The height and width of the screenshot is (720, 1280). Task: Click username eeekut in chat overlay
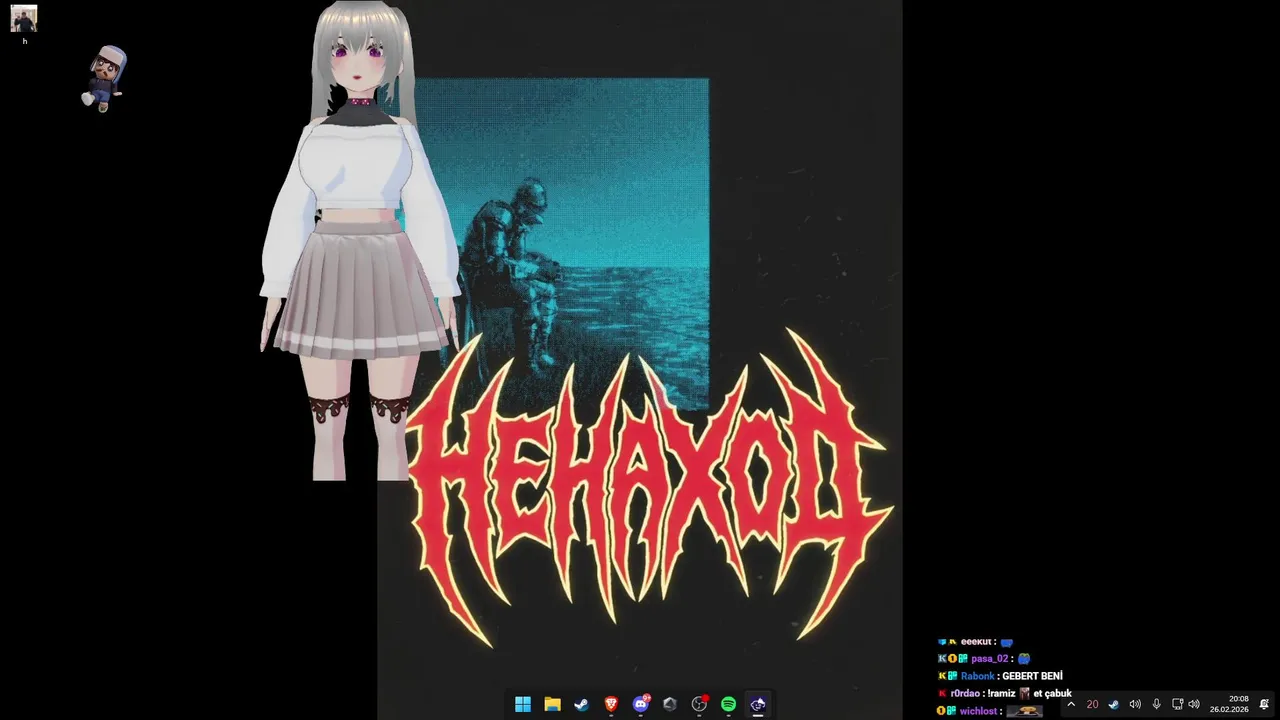(x=976, y=641)
